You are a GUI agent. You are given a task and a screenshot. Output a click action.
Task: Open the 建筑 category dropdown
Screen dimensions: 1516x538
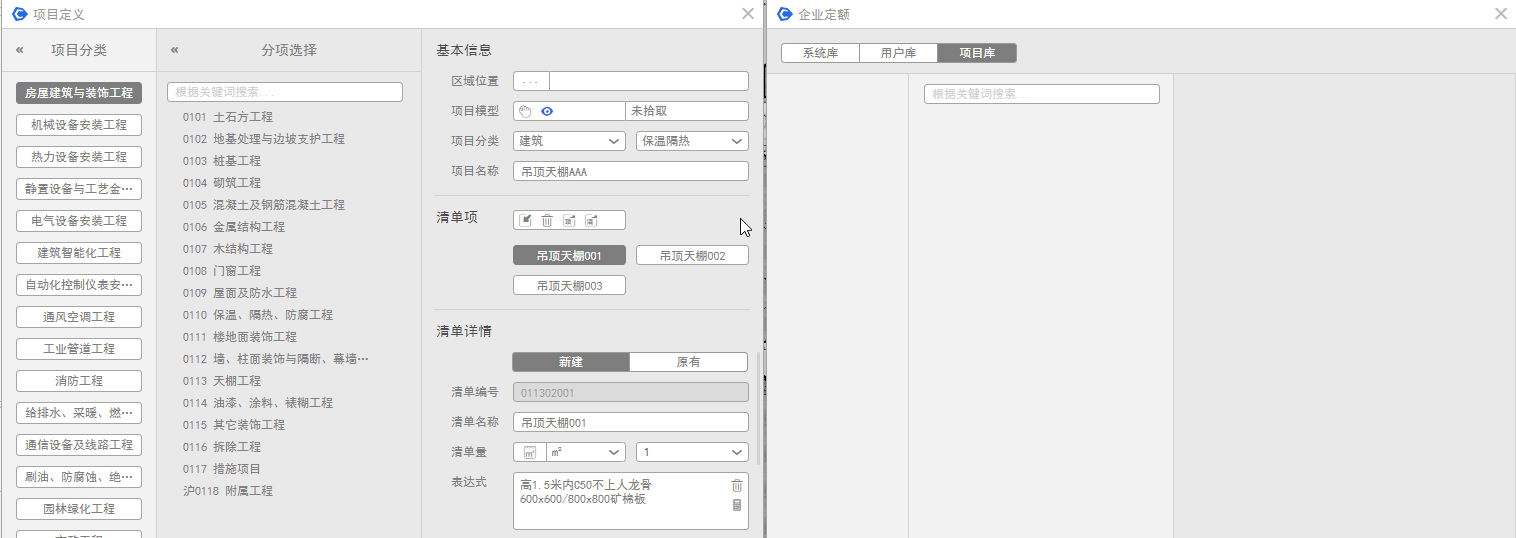tap(569, 141)
